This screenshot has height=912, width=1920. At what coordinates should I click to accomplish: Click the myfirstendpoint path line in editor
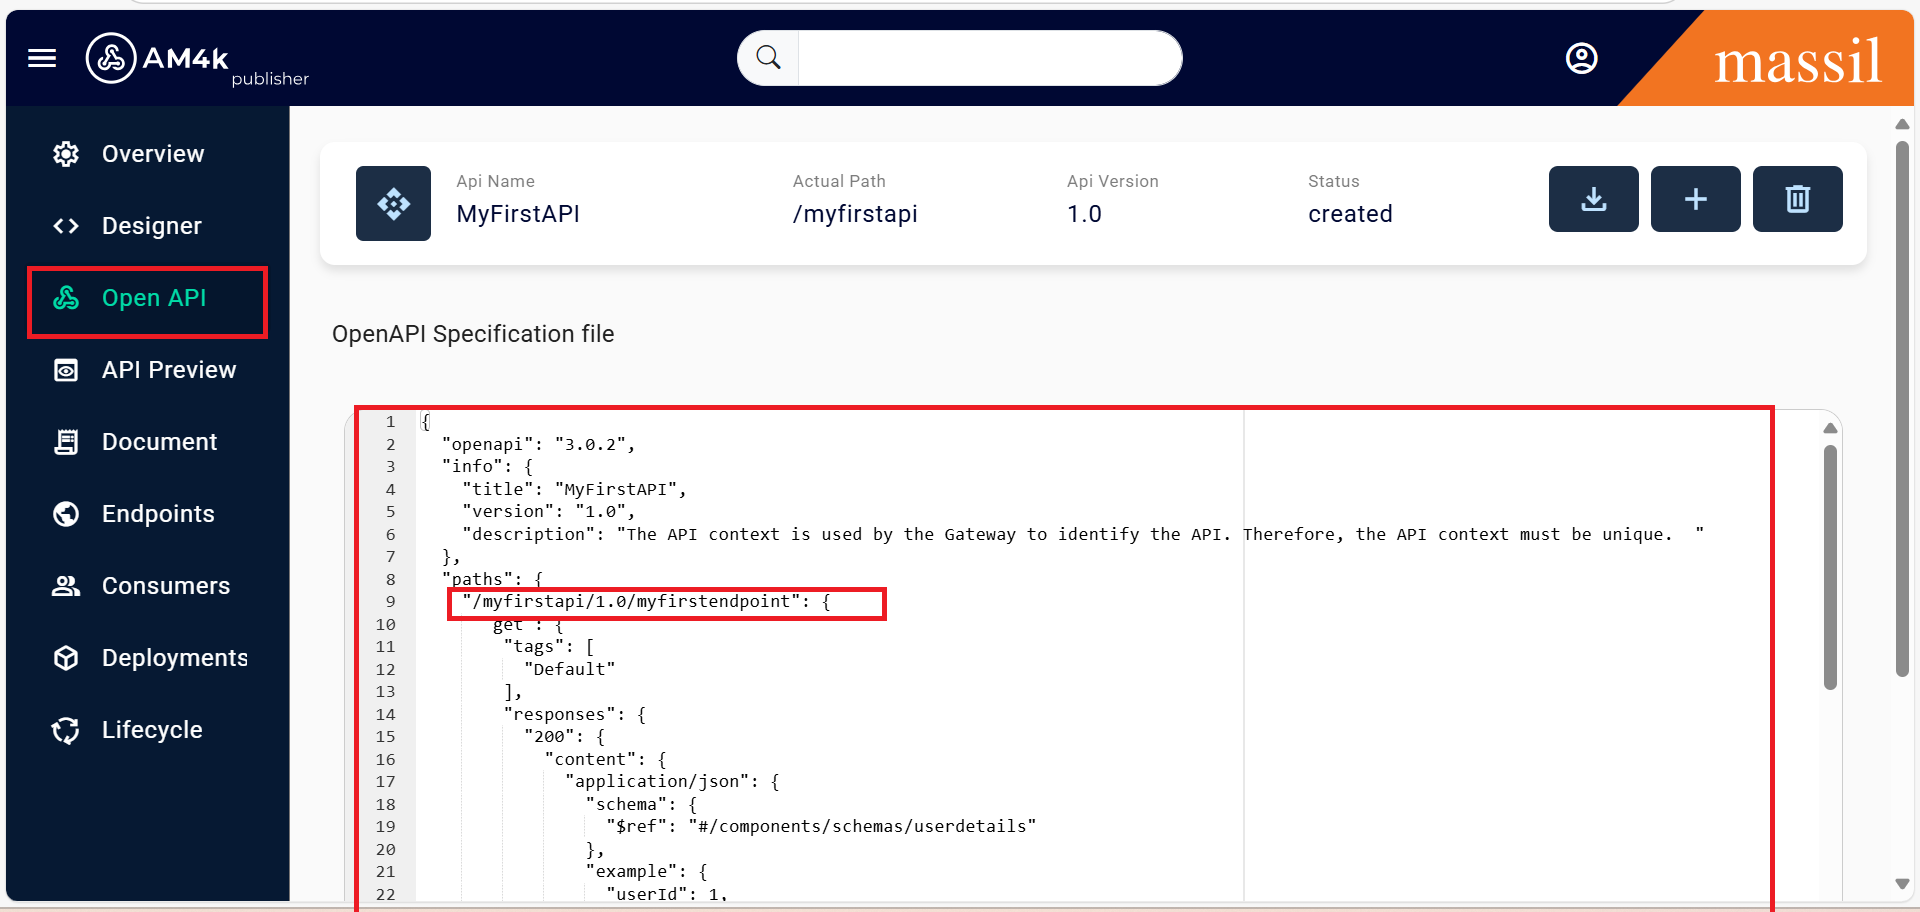tap(645, 602)
